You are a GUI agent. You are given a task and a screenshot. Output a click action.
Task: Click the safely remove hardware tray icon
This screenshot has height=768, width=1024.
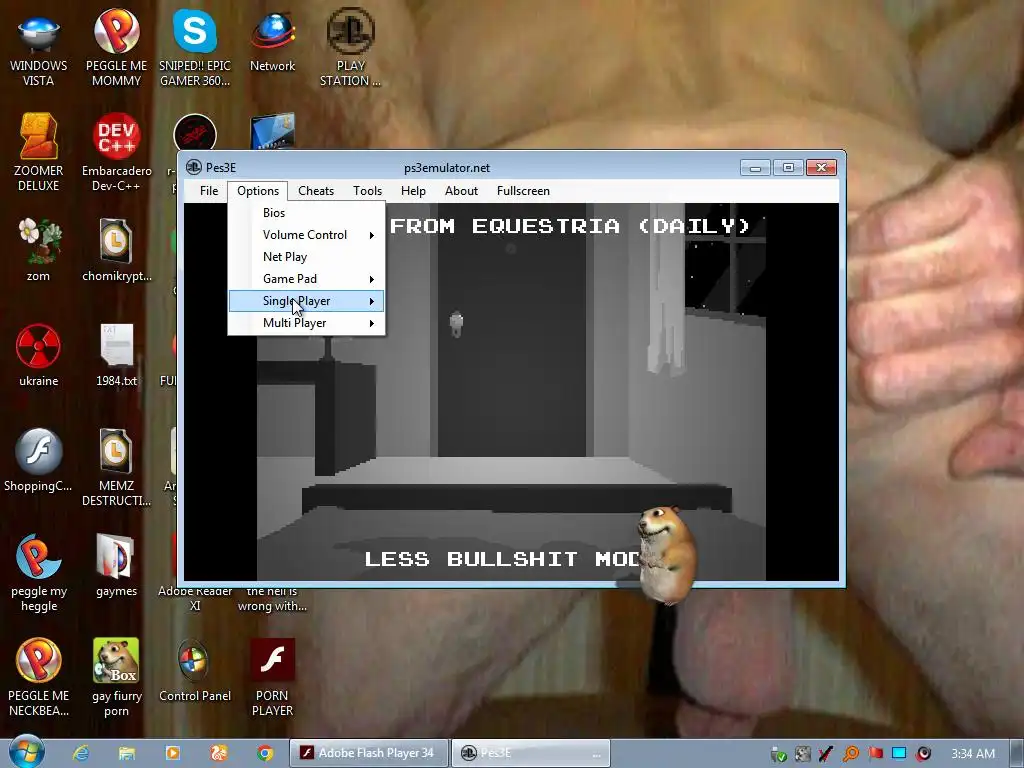click(x=778, y=754)
